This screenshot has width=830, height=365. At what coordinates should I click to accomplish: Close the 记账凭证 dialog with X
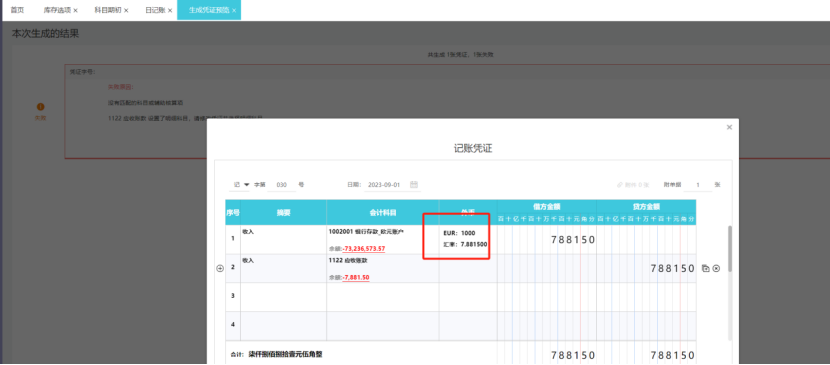coord(729,127)
